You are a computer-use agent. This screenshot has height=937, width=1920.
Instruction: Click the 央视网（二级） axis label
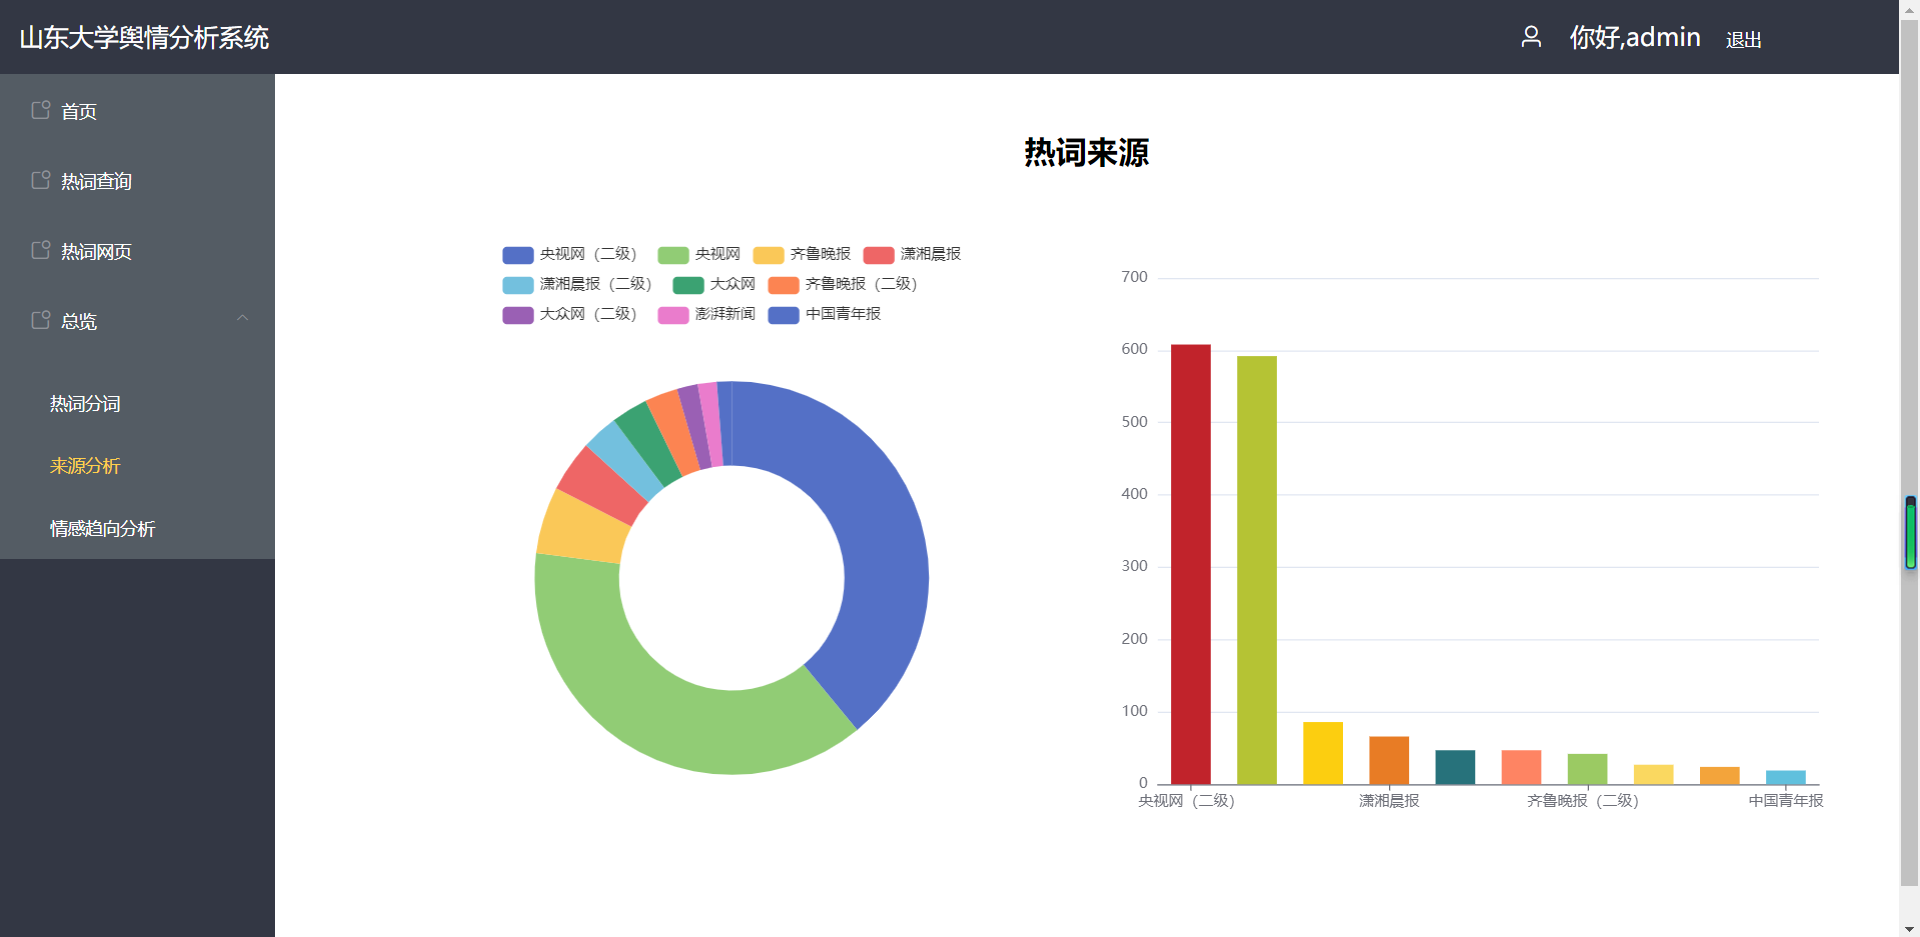(1187, 801)
